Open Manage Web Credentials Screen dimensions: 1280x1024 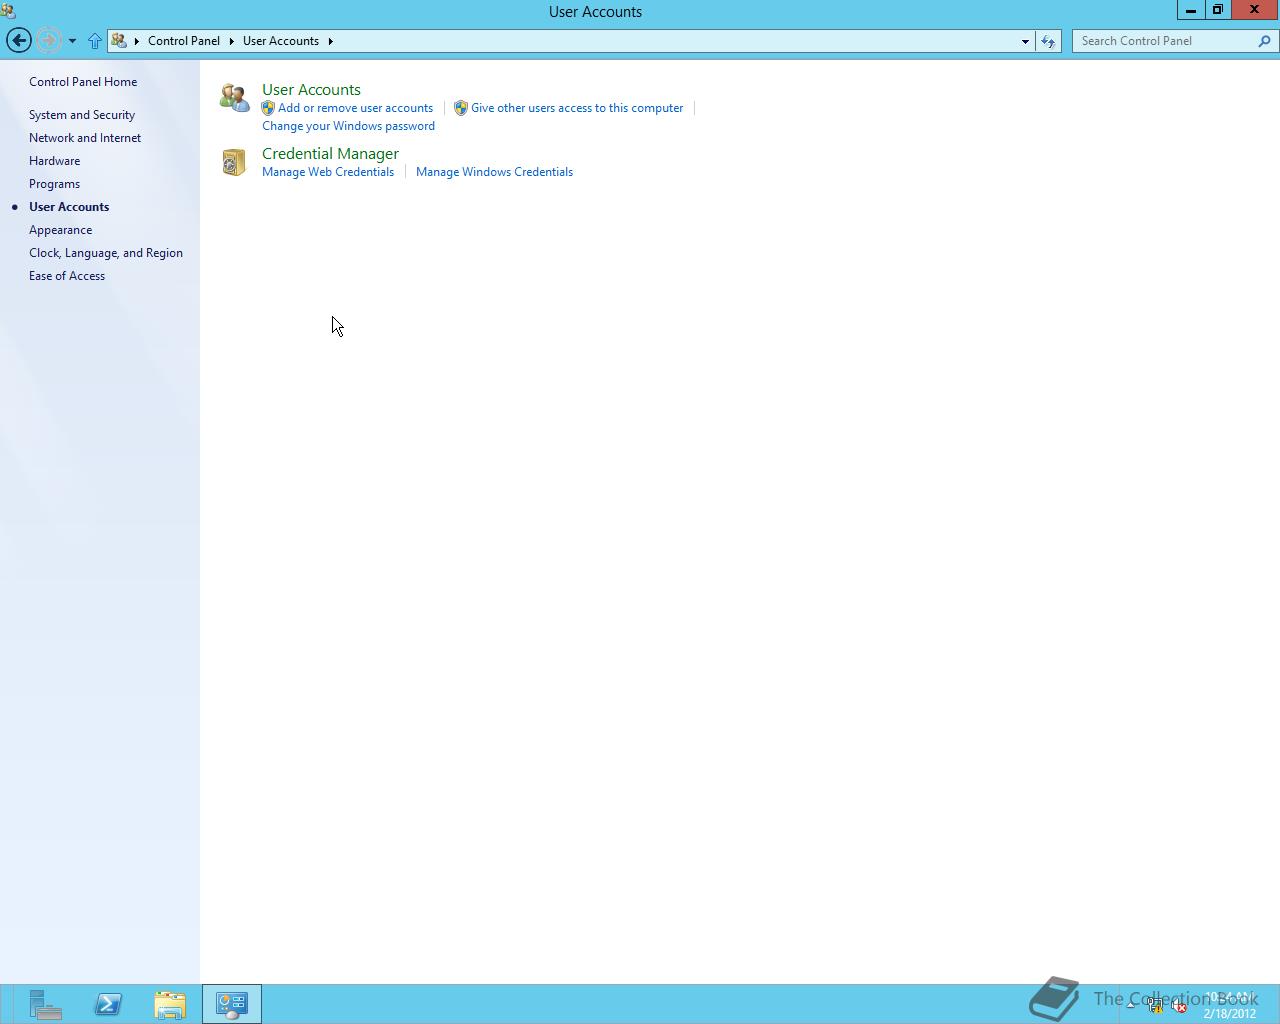click(328, 172)
